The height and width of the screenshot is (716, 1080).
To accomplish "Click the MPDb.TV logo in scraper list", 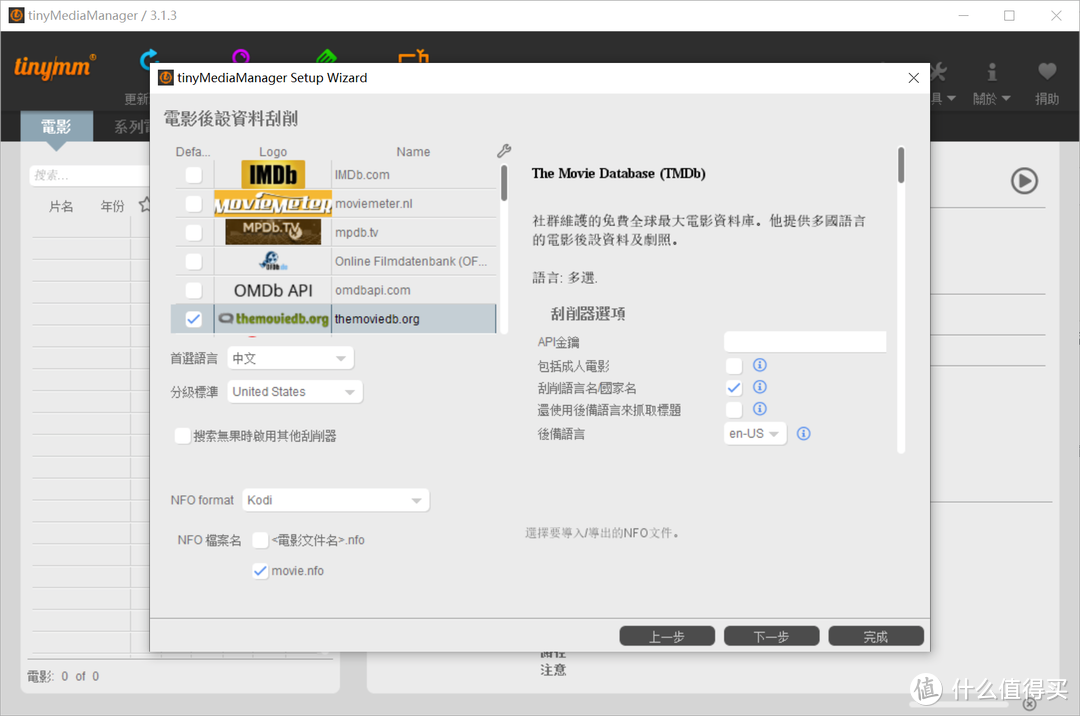I will (273, 232).
